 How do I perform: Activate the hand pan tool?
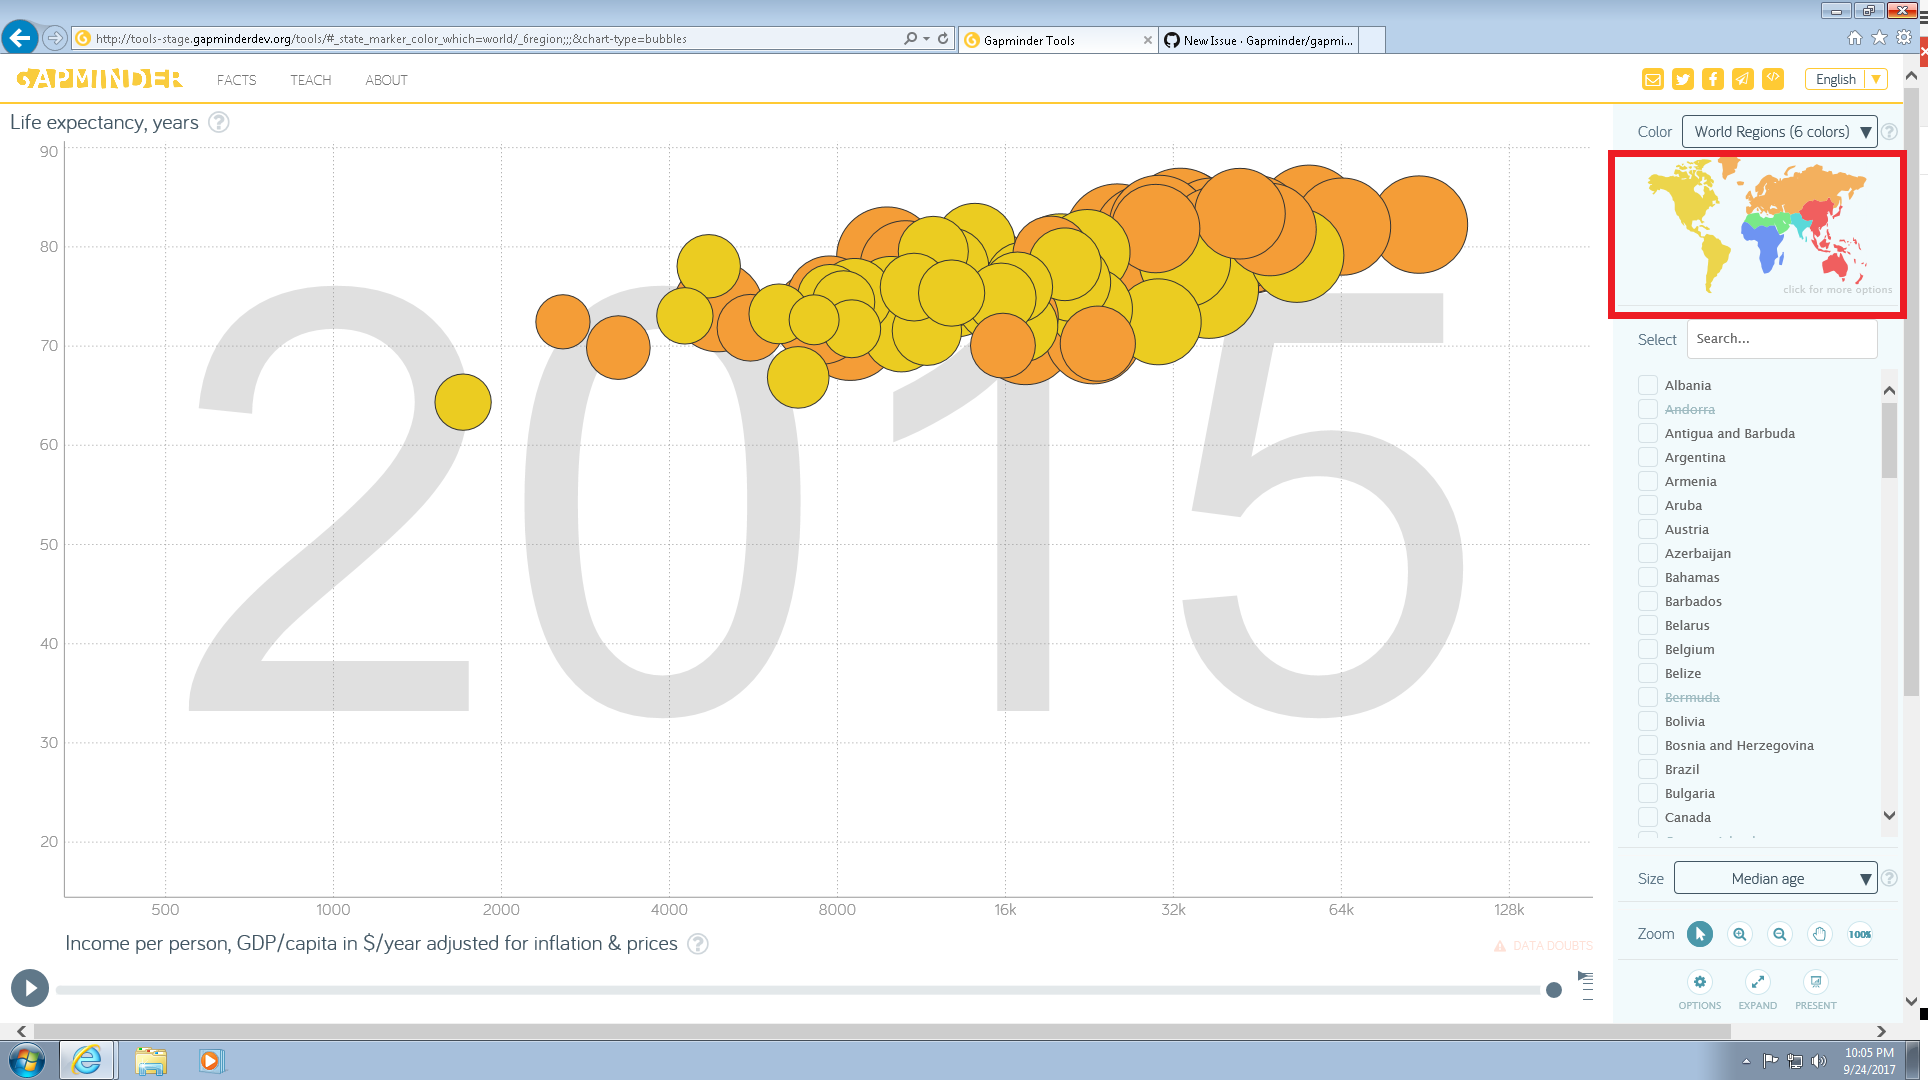coord(1820,934)
